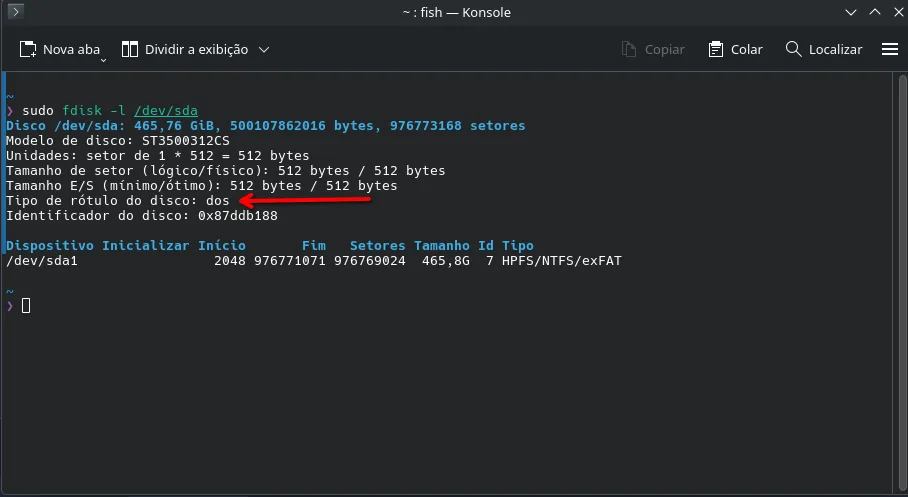Click the window title '~ : fish — Konsole'
Screen dimensions: 908x497
(456, 12)
